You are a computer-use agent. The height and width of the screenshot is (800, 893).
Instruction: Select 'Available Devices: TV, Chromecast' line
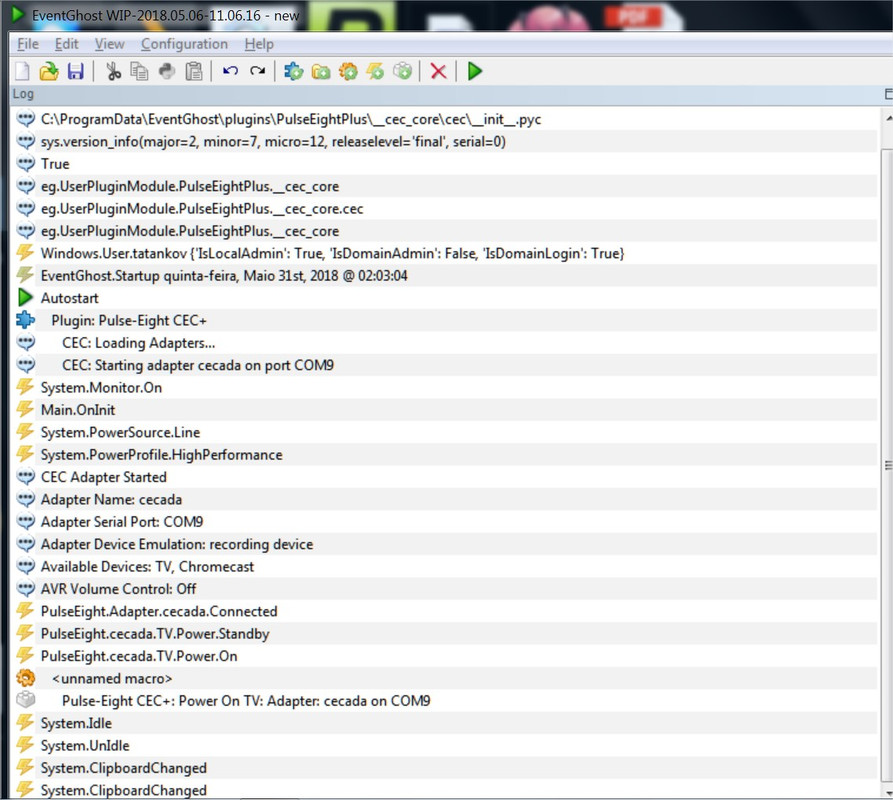[x=446, y=567]
